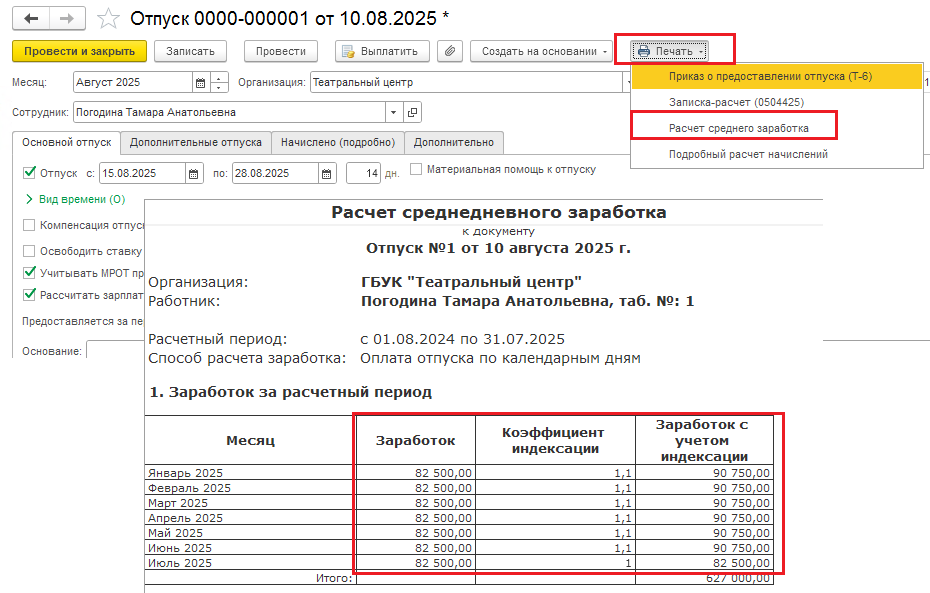The height and width of the screenshot is (593, 930).
Task: Click the Май 2025 row label
Action: tap(176, 533)
